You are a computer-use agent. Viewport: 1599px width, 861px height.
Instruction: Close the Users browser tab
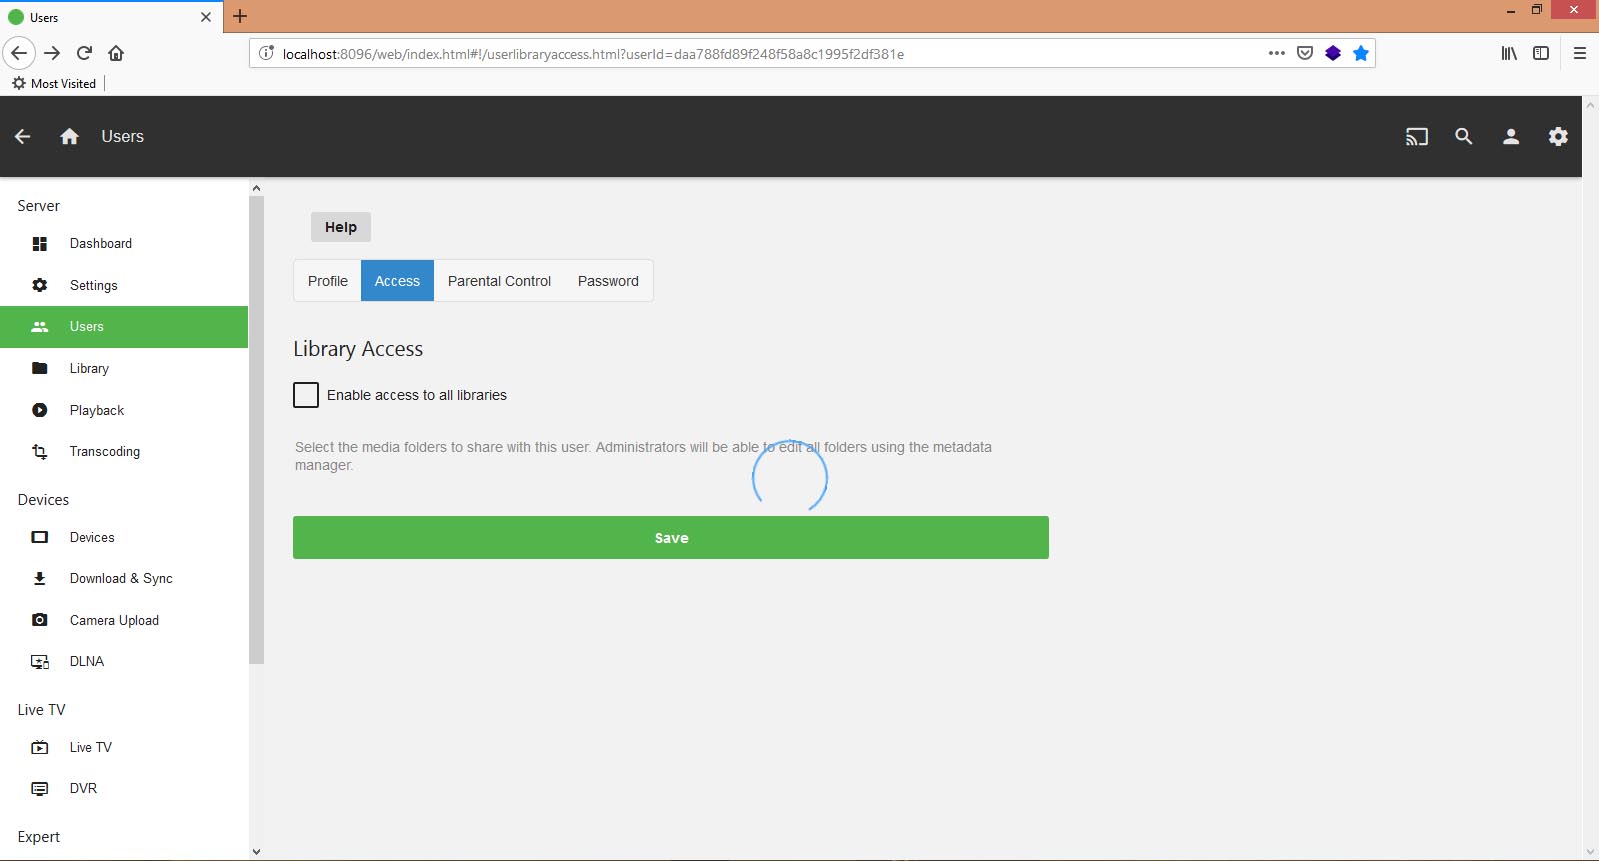(x=206, y=17)
